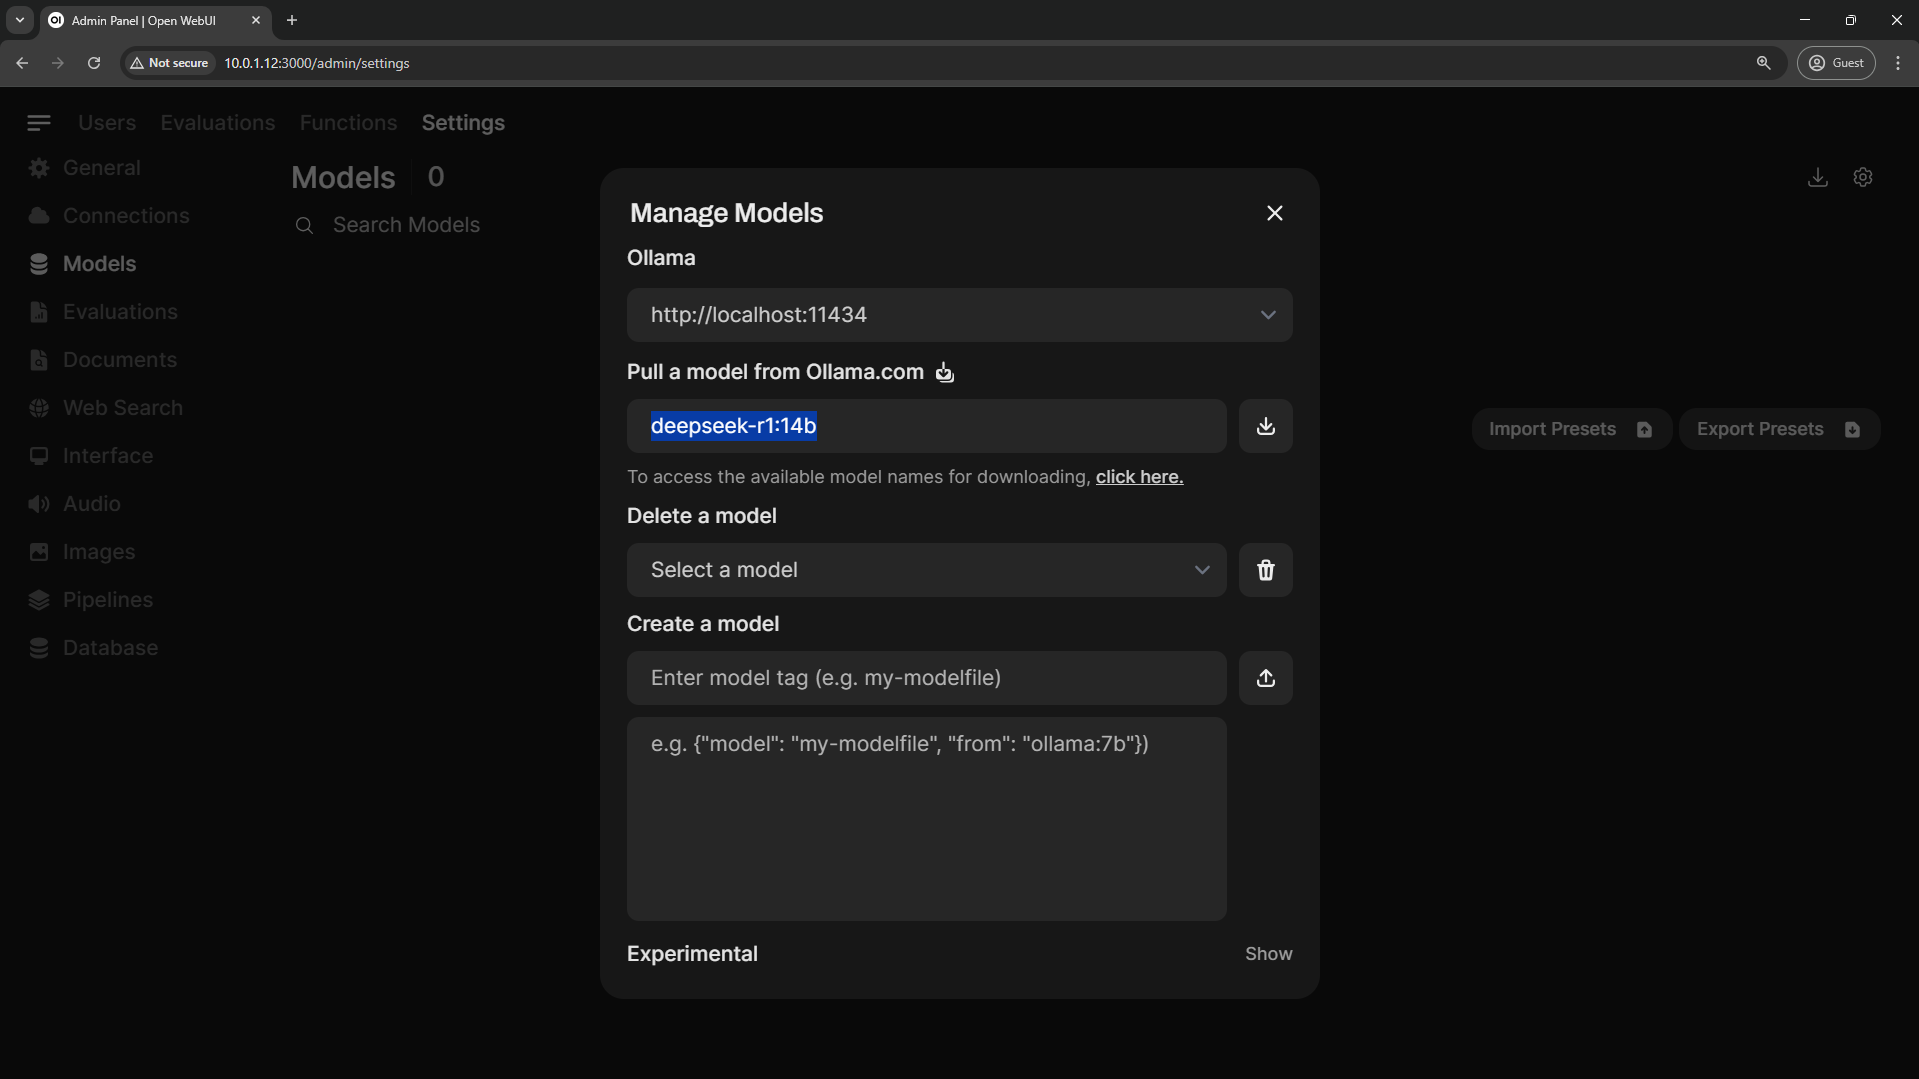1919x1079 pixels.
Task: Click the upload icon to create model
Action: (1265, 678)
